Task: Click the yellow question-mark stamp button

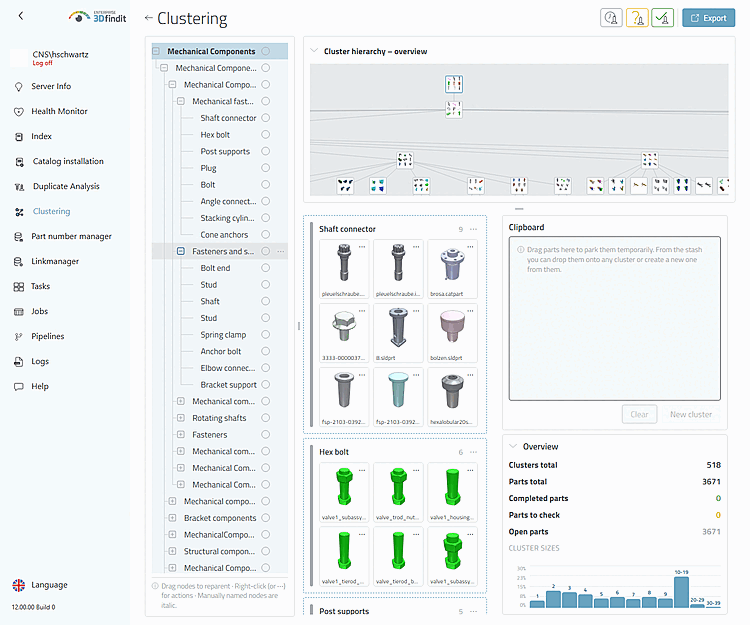Action: click(637, 18)
